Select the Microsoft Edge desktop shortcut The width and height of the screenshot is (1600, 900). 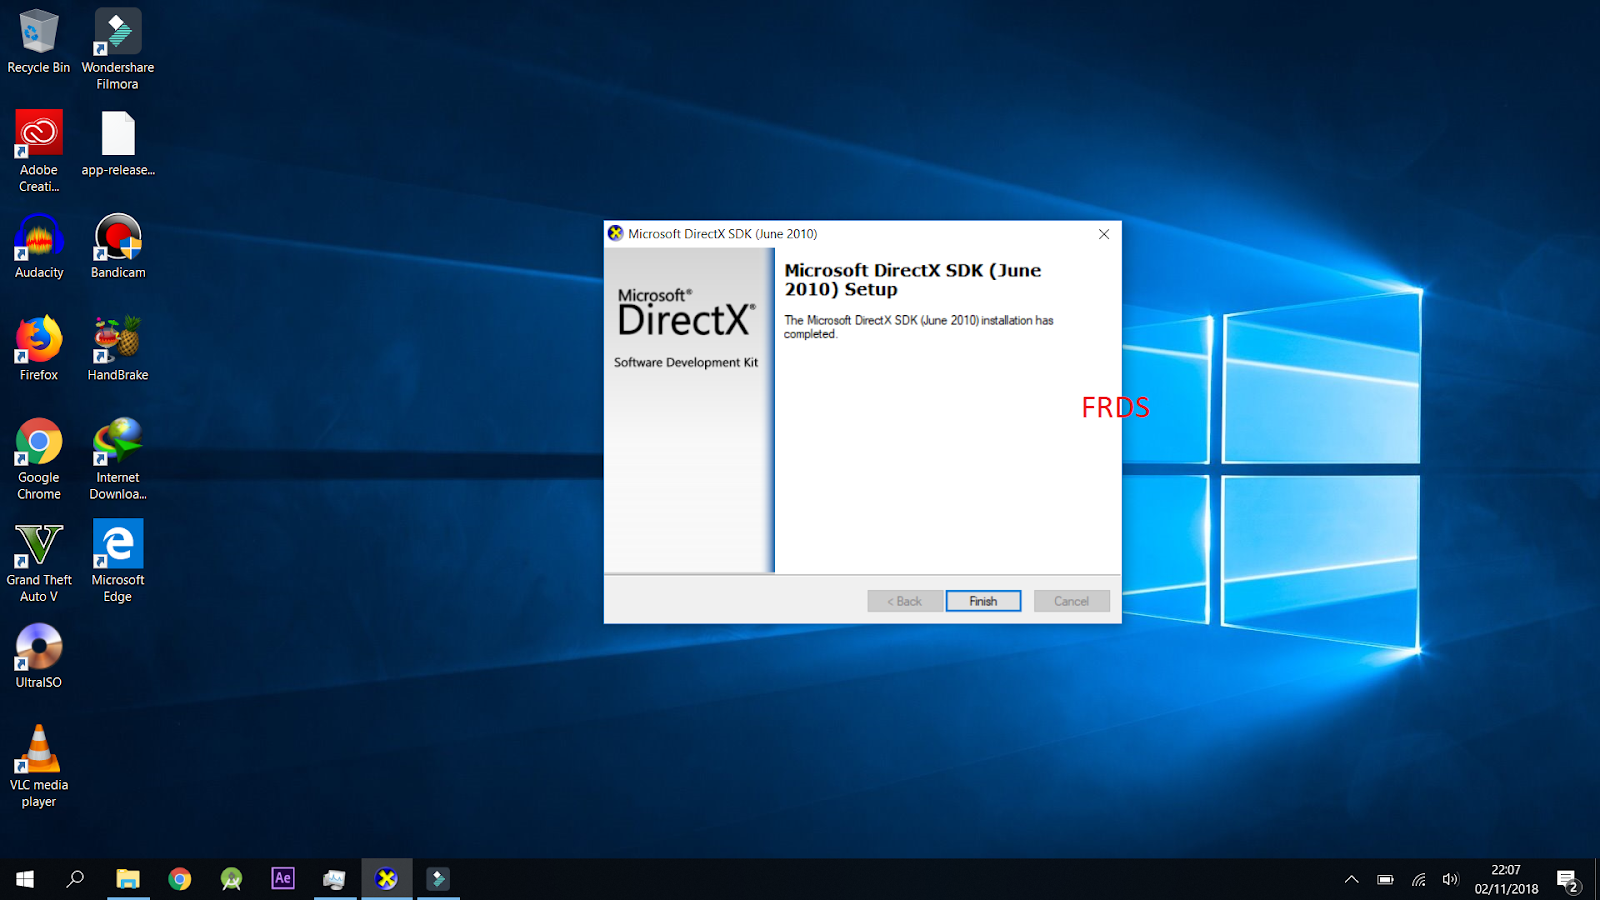point(118,562)
